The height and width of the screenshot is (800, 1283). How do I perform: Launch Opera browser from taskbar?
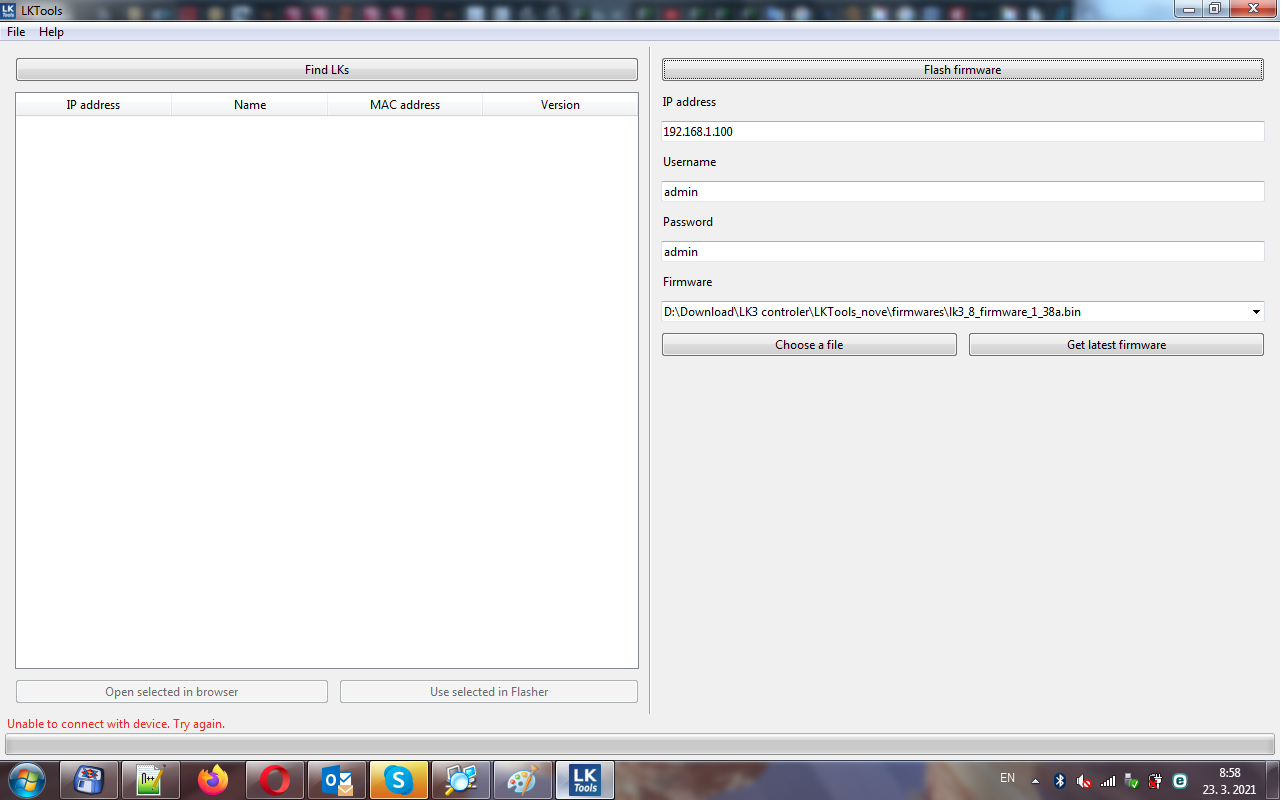[x=275, y=780]
